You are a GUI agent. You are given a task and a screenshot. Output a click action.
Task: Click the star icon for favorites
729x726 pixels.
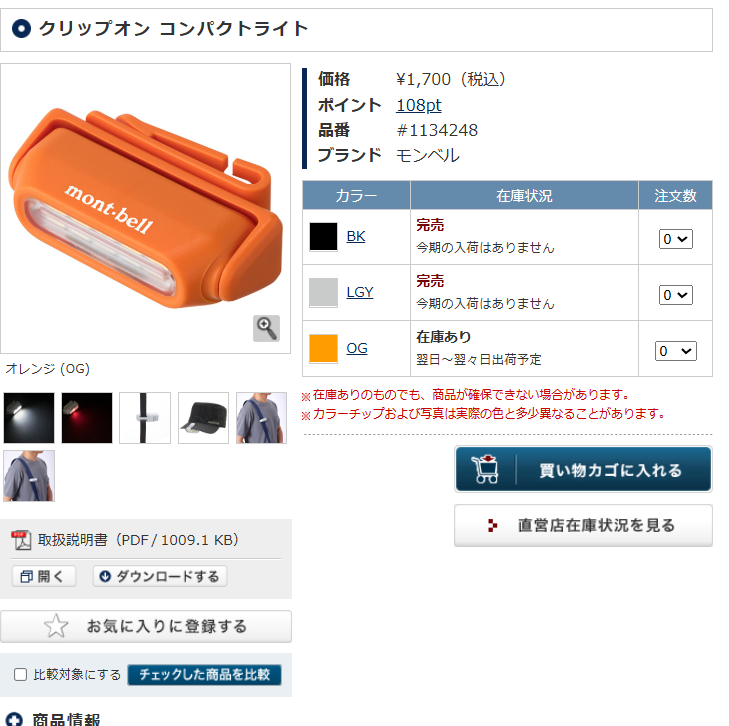pyautogui.click(x=56, y=626)
